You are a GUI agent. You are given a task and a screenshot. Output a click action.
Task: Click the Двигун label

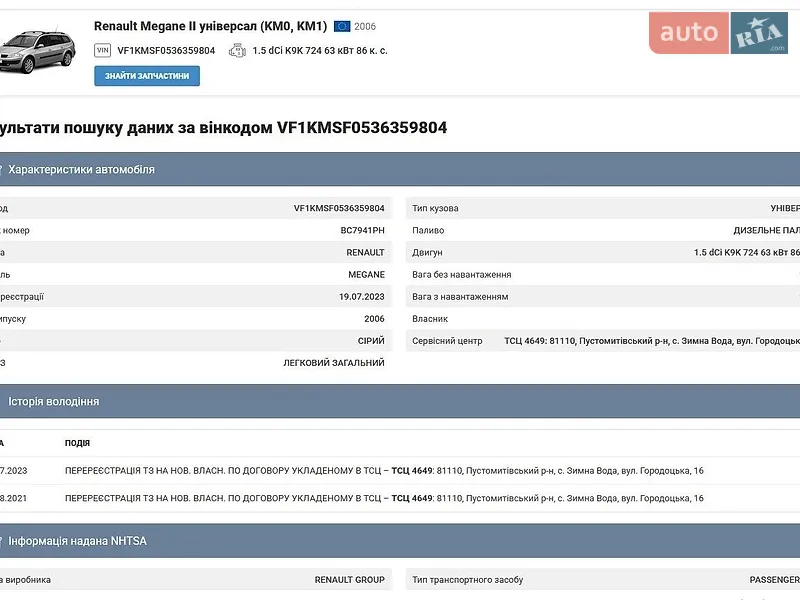click(x=427, y=253)
